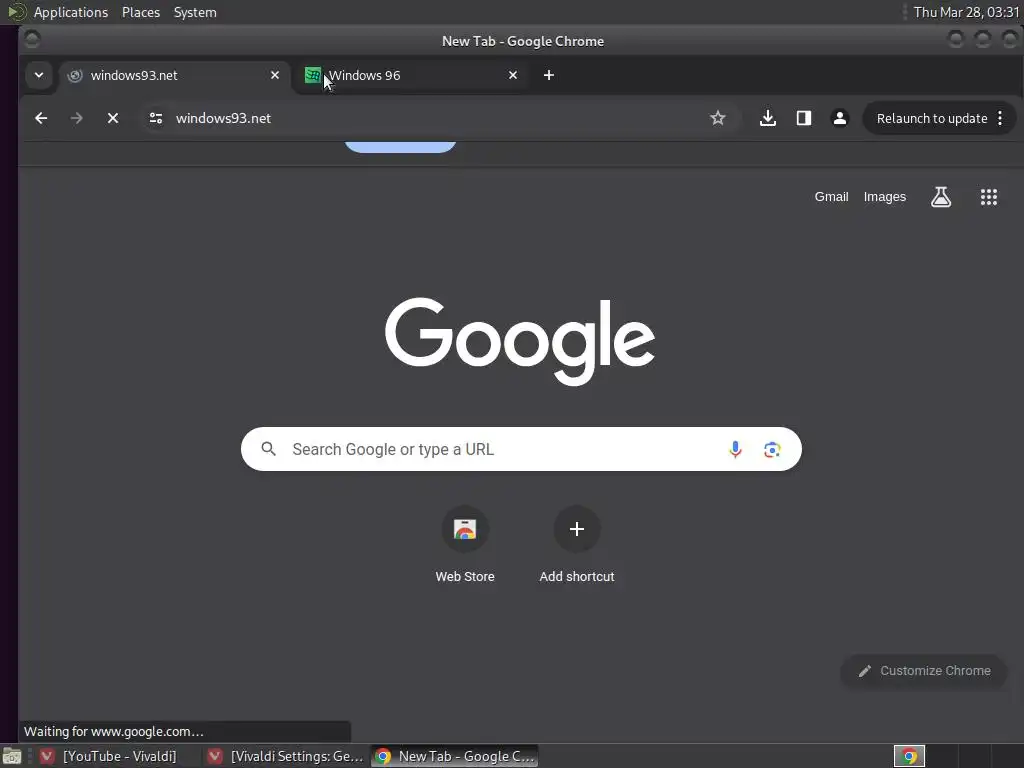This screenshot has height=768, width=1024.
Task: Switch to Vivaldi Settings taskbar window
Action: [x=285, y=756]
